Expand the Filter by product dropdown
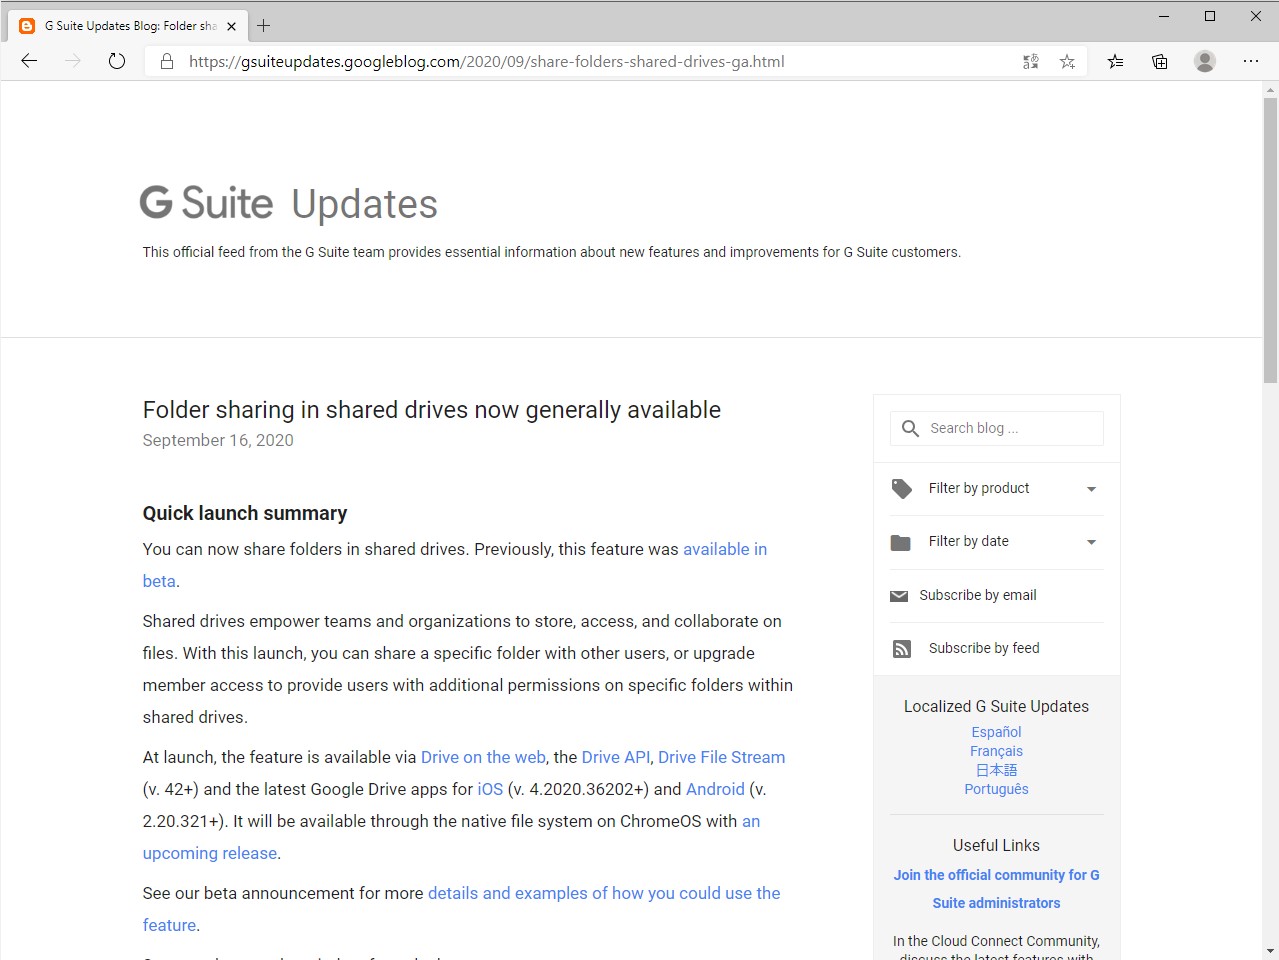 1090,489
